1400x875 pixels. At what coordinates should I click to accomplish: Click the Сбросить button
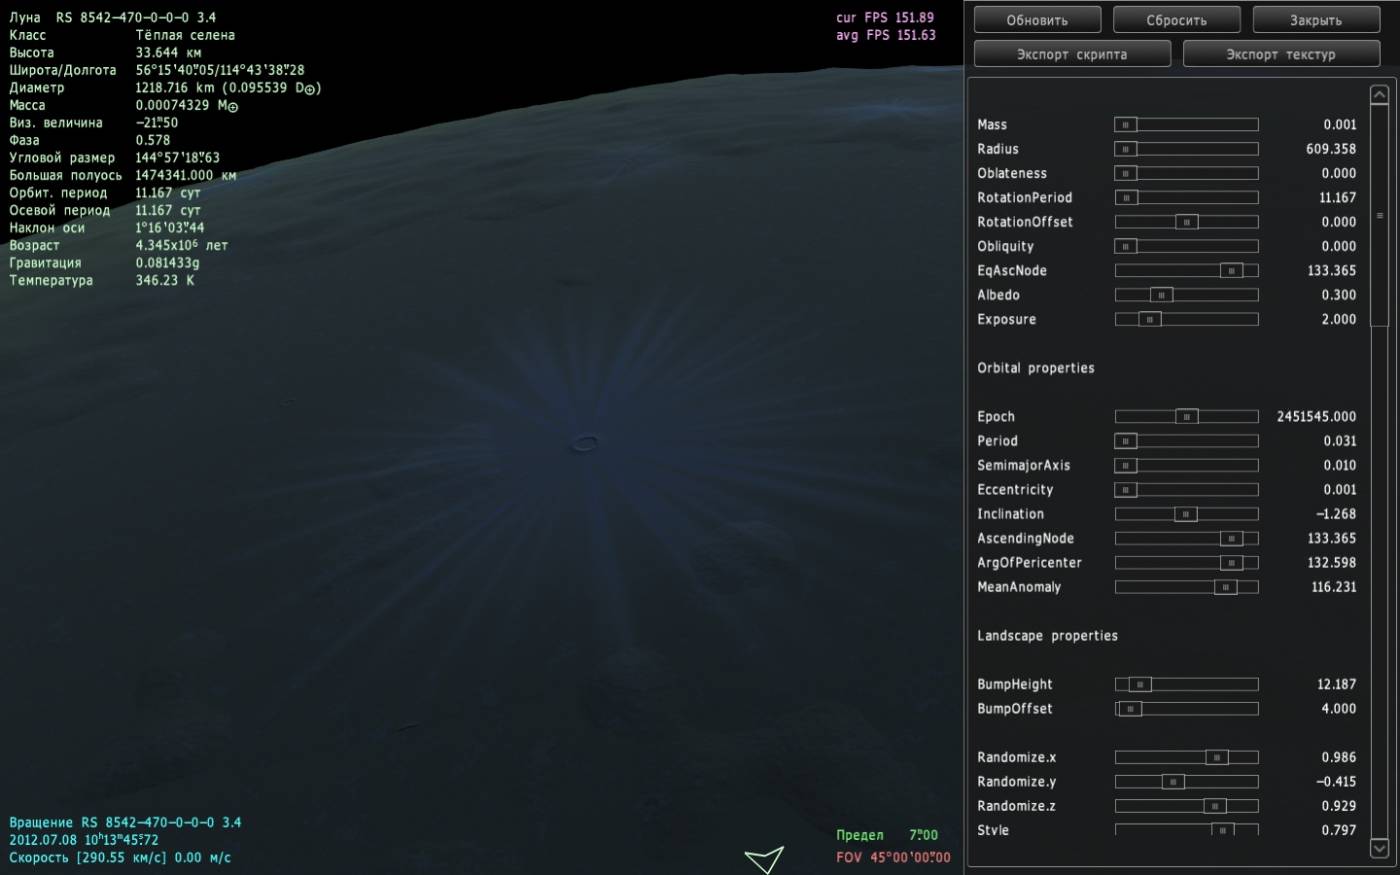tap(1176, 20)
